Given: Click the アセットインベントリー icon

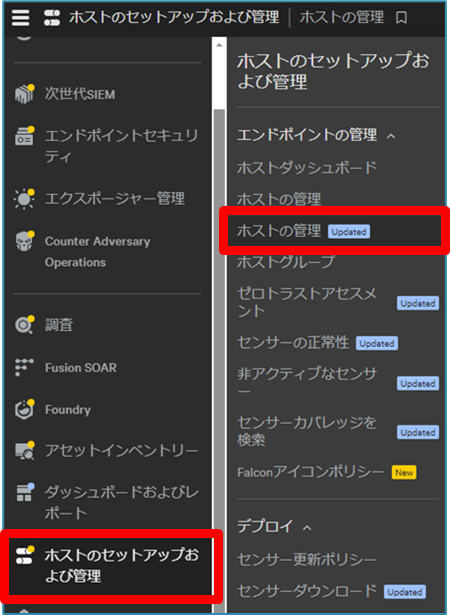Looking at the screenshot, I should [x=25, y=451].
